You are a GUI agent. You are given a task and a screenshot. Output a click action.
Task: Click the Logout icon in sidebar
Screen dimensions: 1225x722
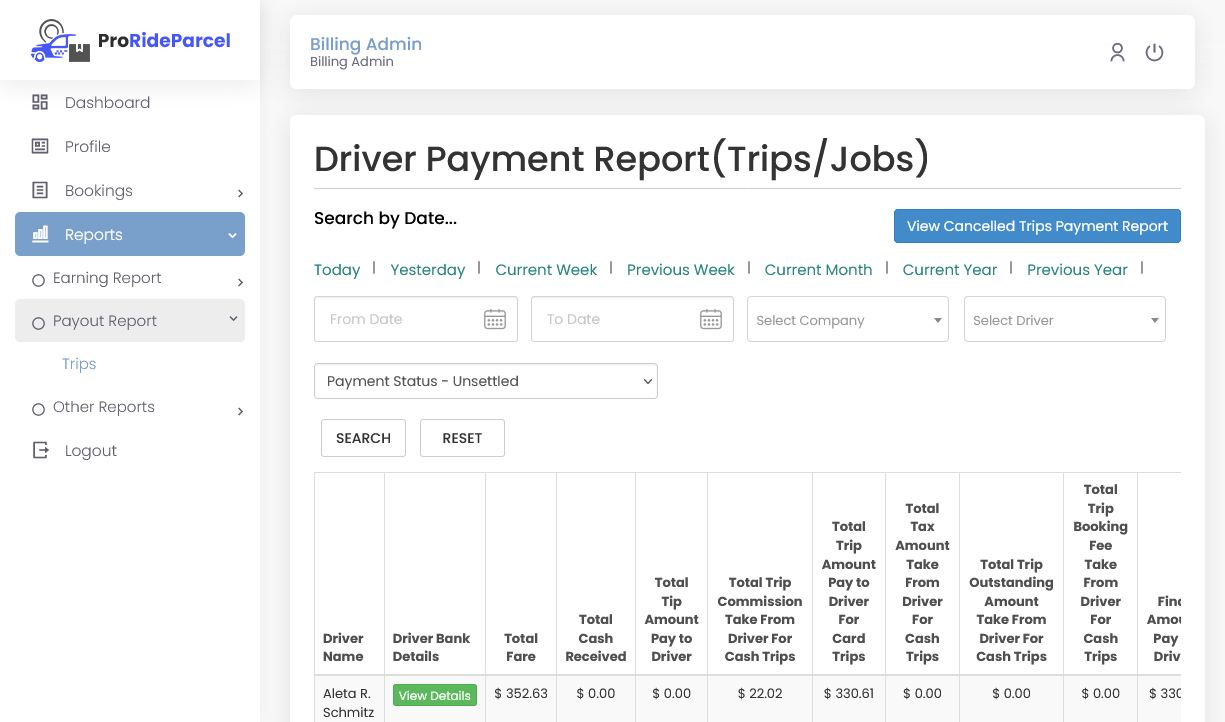(40, 450)
